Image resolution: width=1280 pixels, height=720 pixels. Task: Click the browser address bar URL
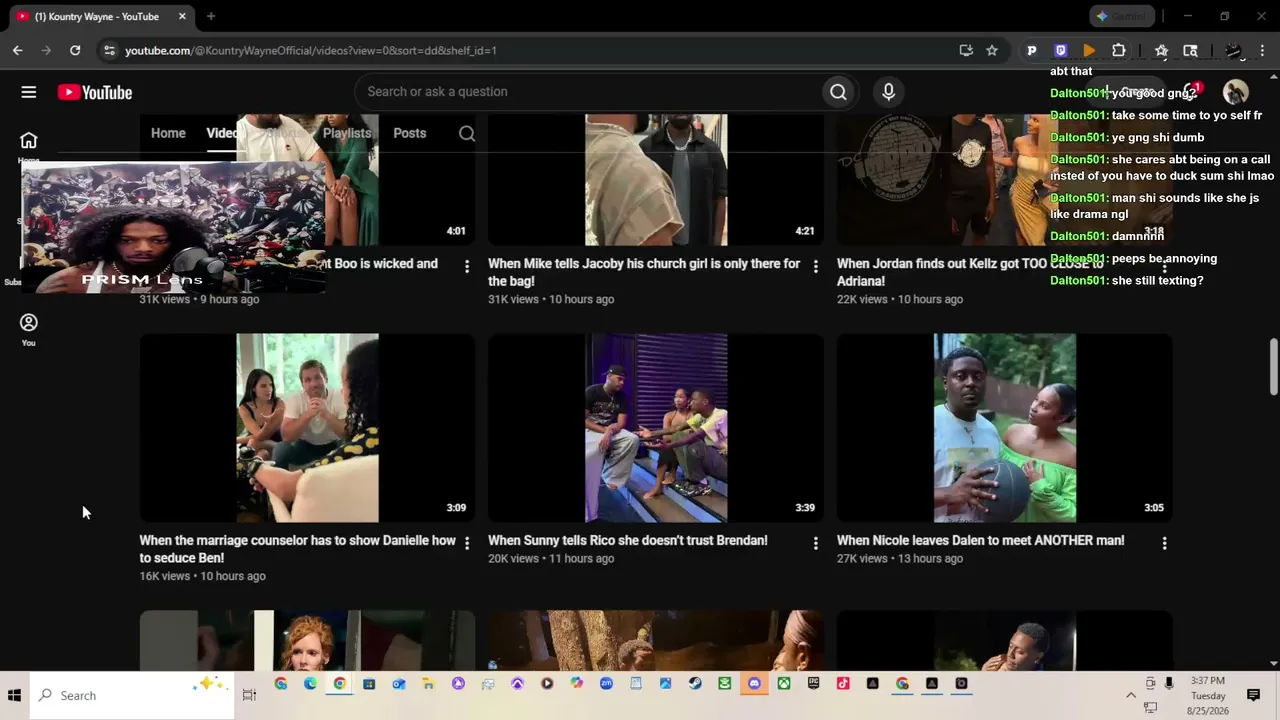[311, 50]
